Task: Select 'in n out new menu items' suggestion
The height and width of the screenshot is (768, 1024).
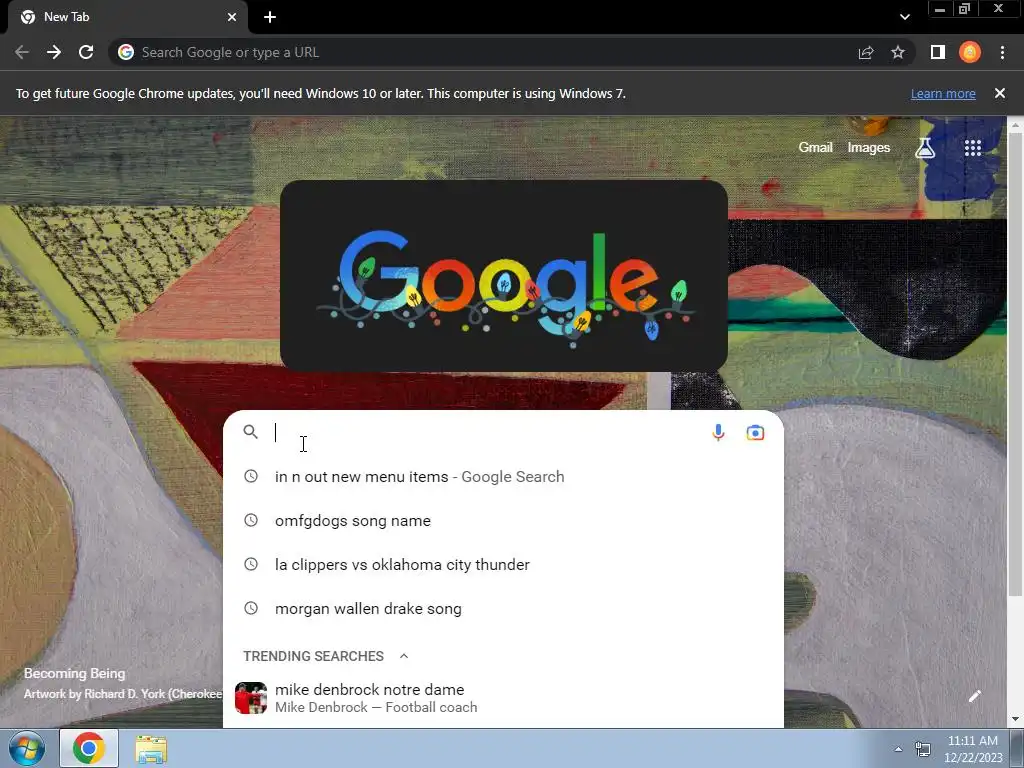Action: pos(504,477)
